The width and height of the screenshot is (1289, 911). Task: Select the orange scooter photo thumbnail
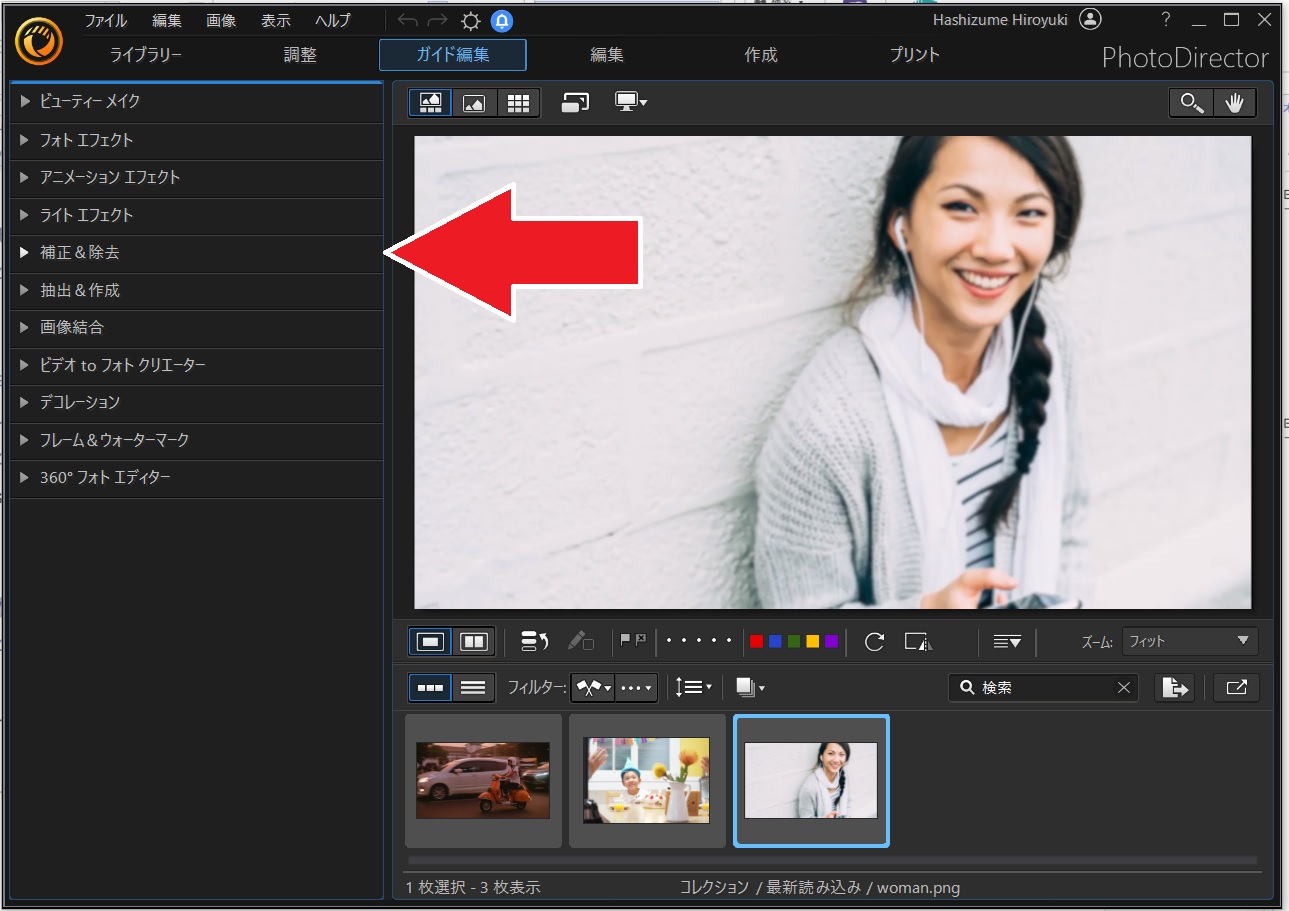point(483,780)
